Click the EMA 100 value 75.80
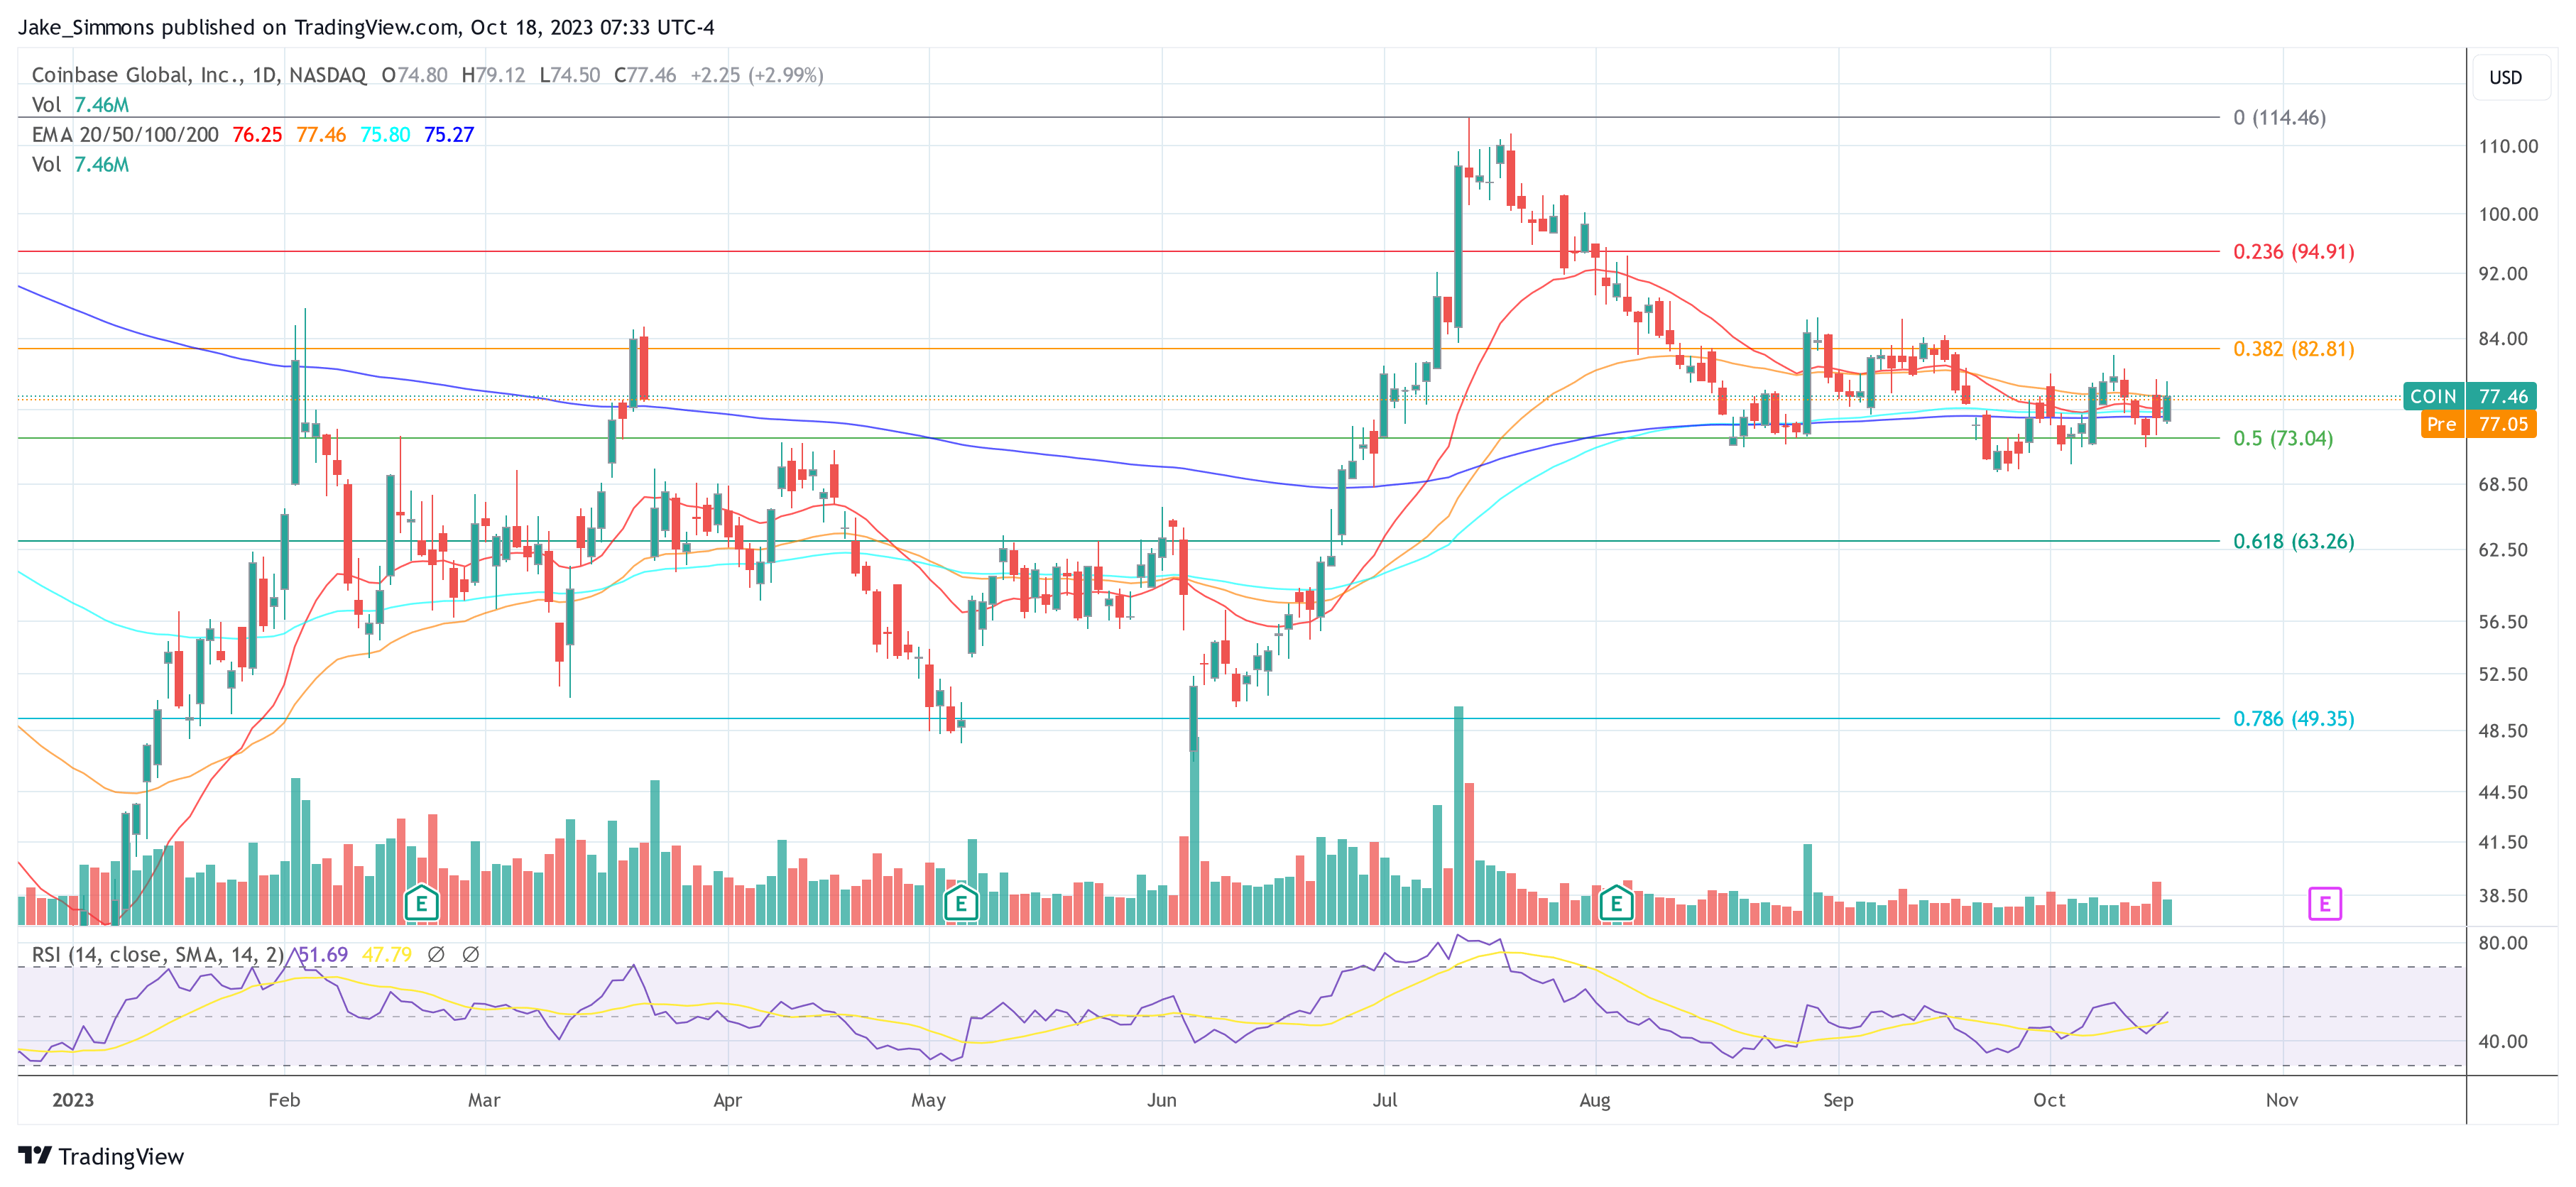The height and width of the screenshot is (1187, 2576). [x=385, y=135]
